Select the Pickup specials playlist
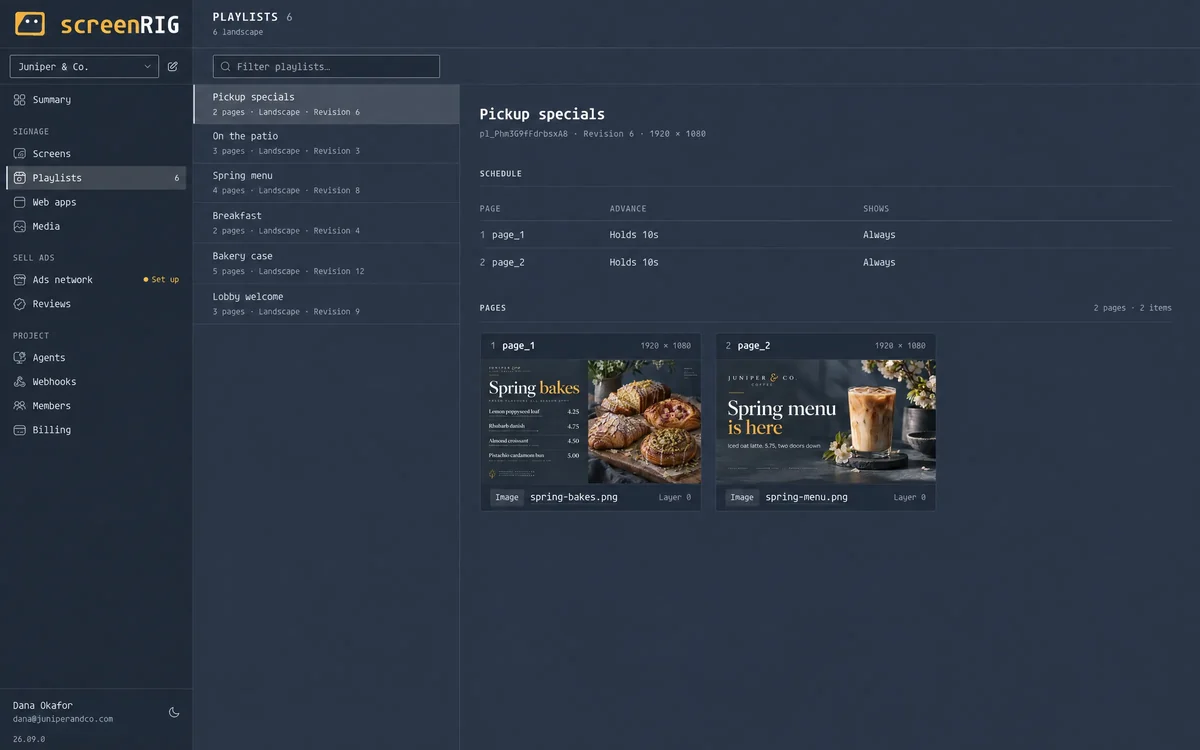The width and height of the screenshot is (1200, 750). point(326,104)
